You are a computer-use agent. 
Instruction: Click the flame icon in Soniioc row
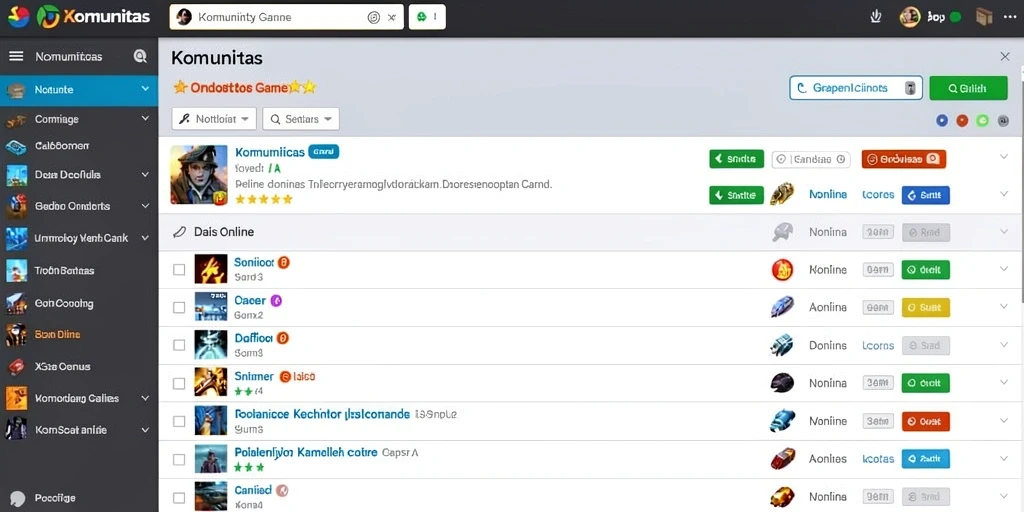(x=782, y=270)
